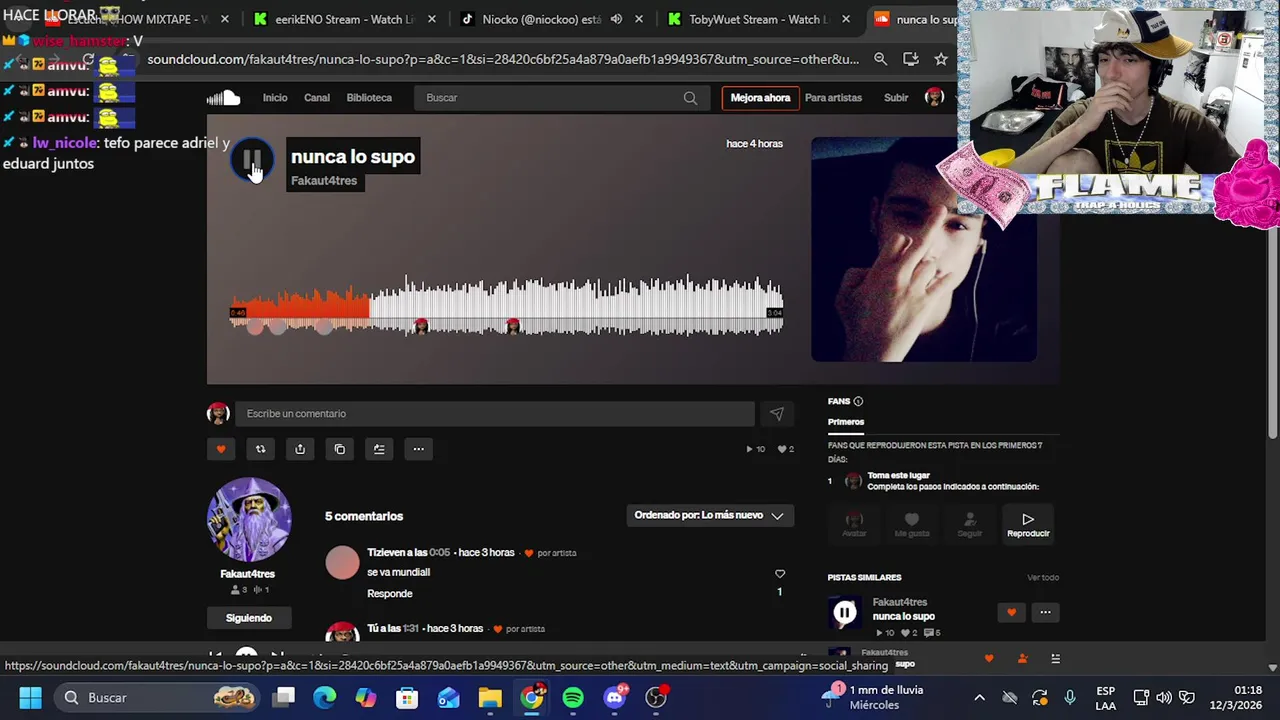Toggle Siguiendo follow button for Fakaut4tres
The image size is (1280, 720).
click(248, 618)
